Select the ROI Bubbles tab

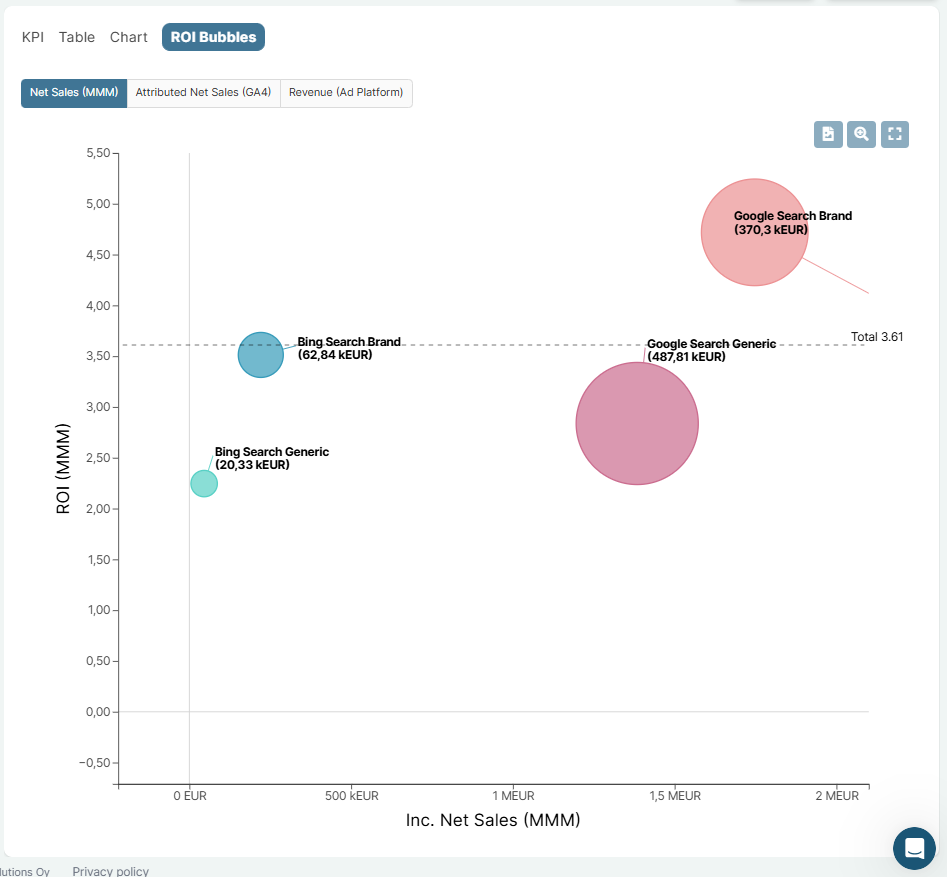pyautogui.click(x=213, y=37)
